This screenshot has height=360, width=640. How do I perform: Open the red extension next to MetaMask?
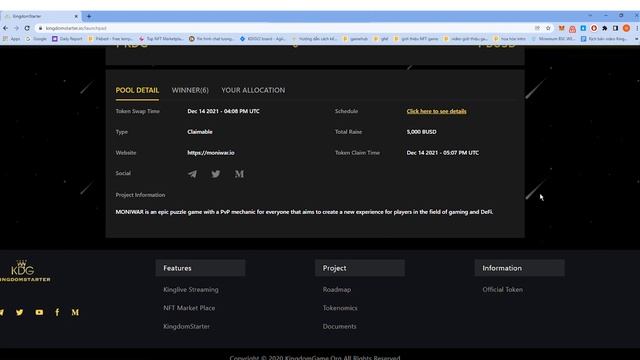(572, 29)
